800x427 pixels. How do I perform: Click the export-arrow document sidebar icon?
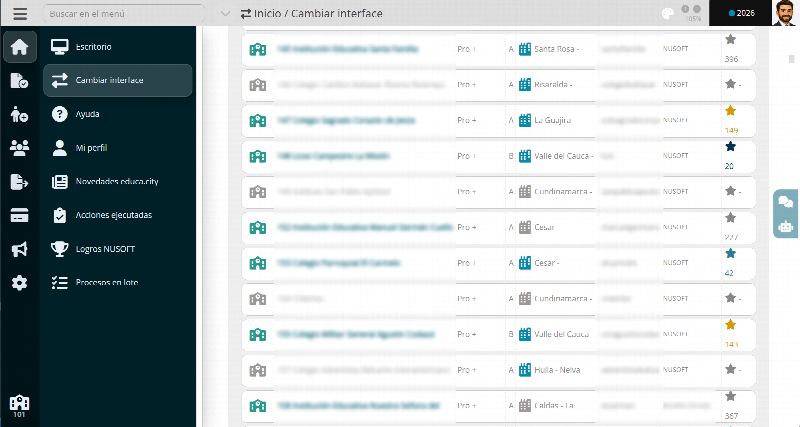(x=19, y=182)
